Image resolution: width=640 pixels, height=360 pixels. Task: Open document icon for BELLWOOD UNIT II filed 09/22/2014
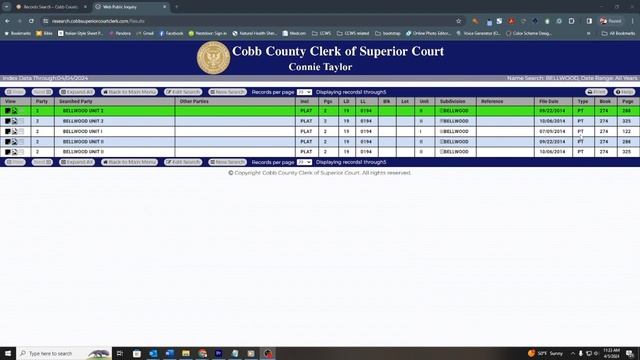(x=8, y=142)
